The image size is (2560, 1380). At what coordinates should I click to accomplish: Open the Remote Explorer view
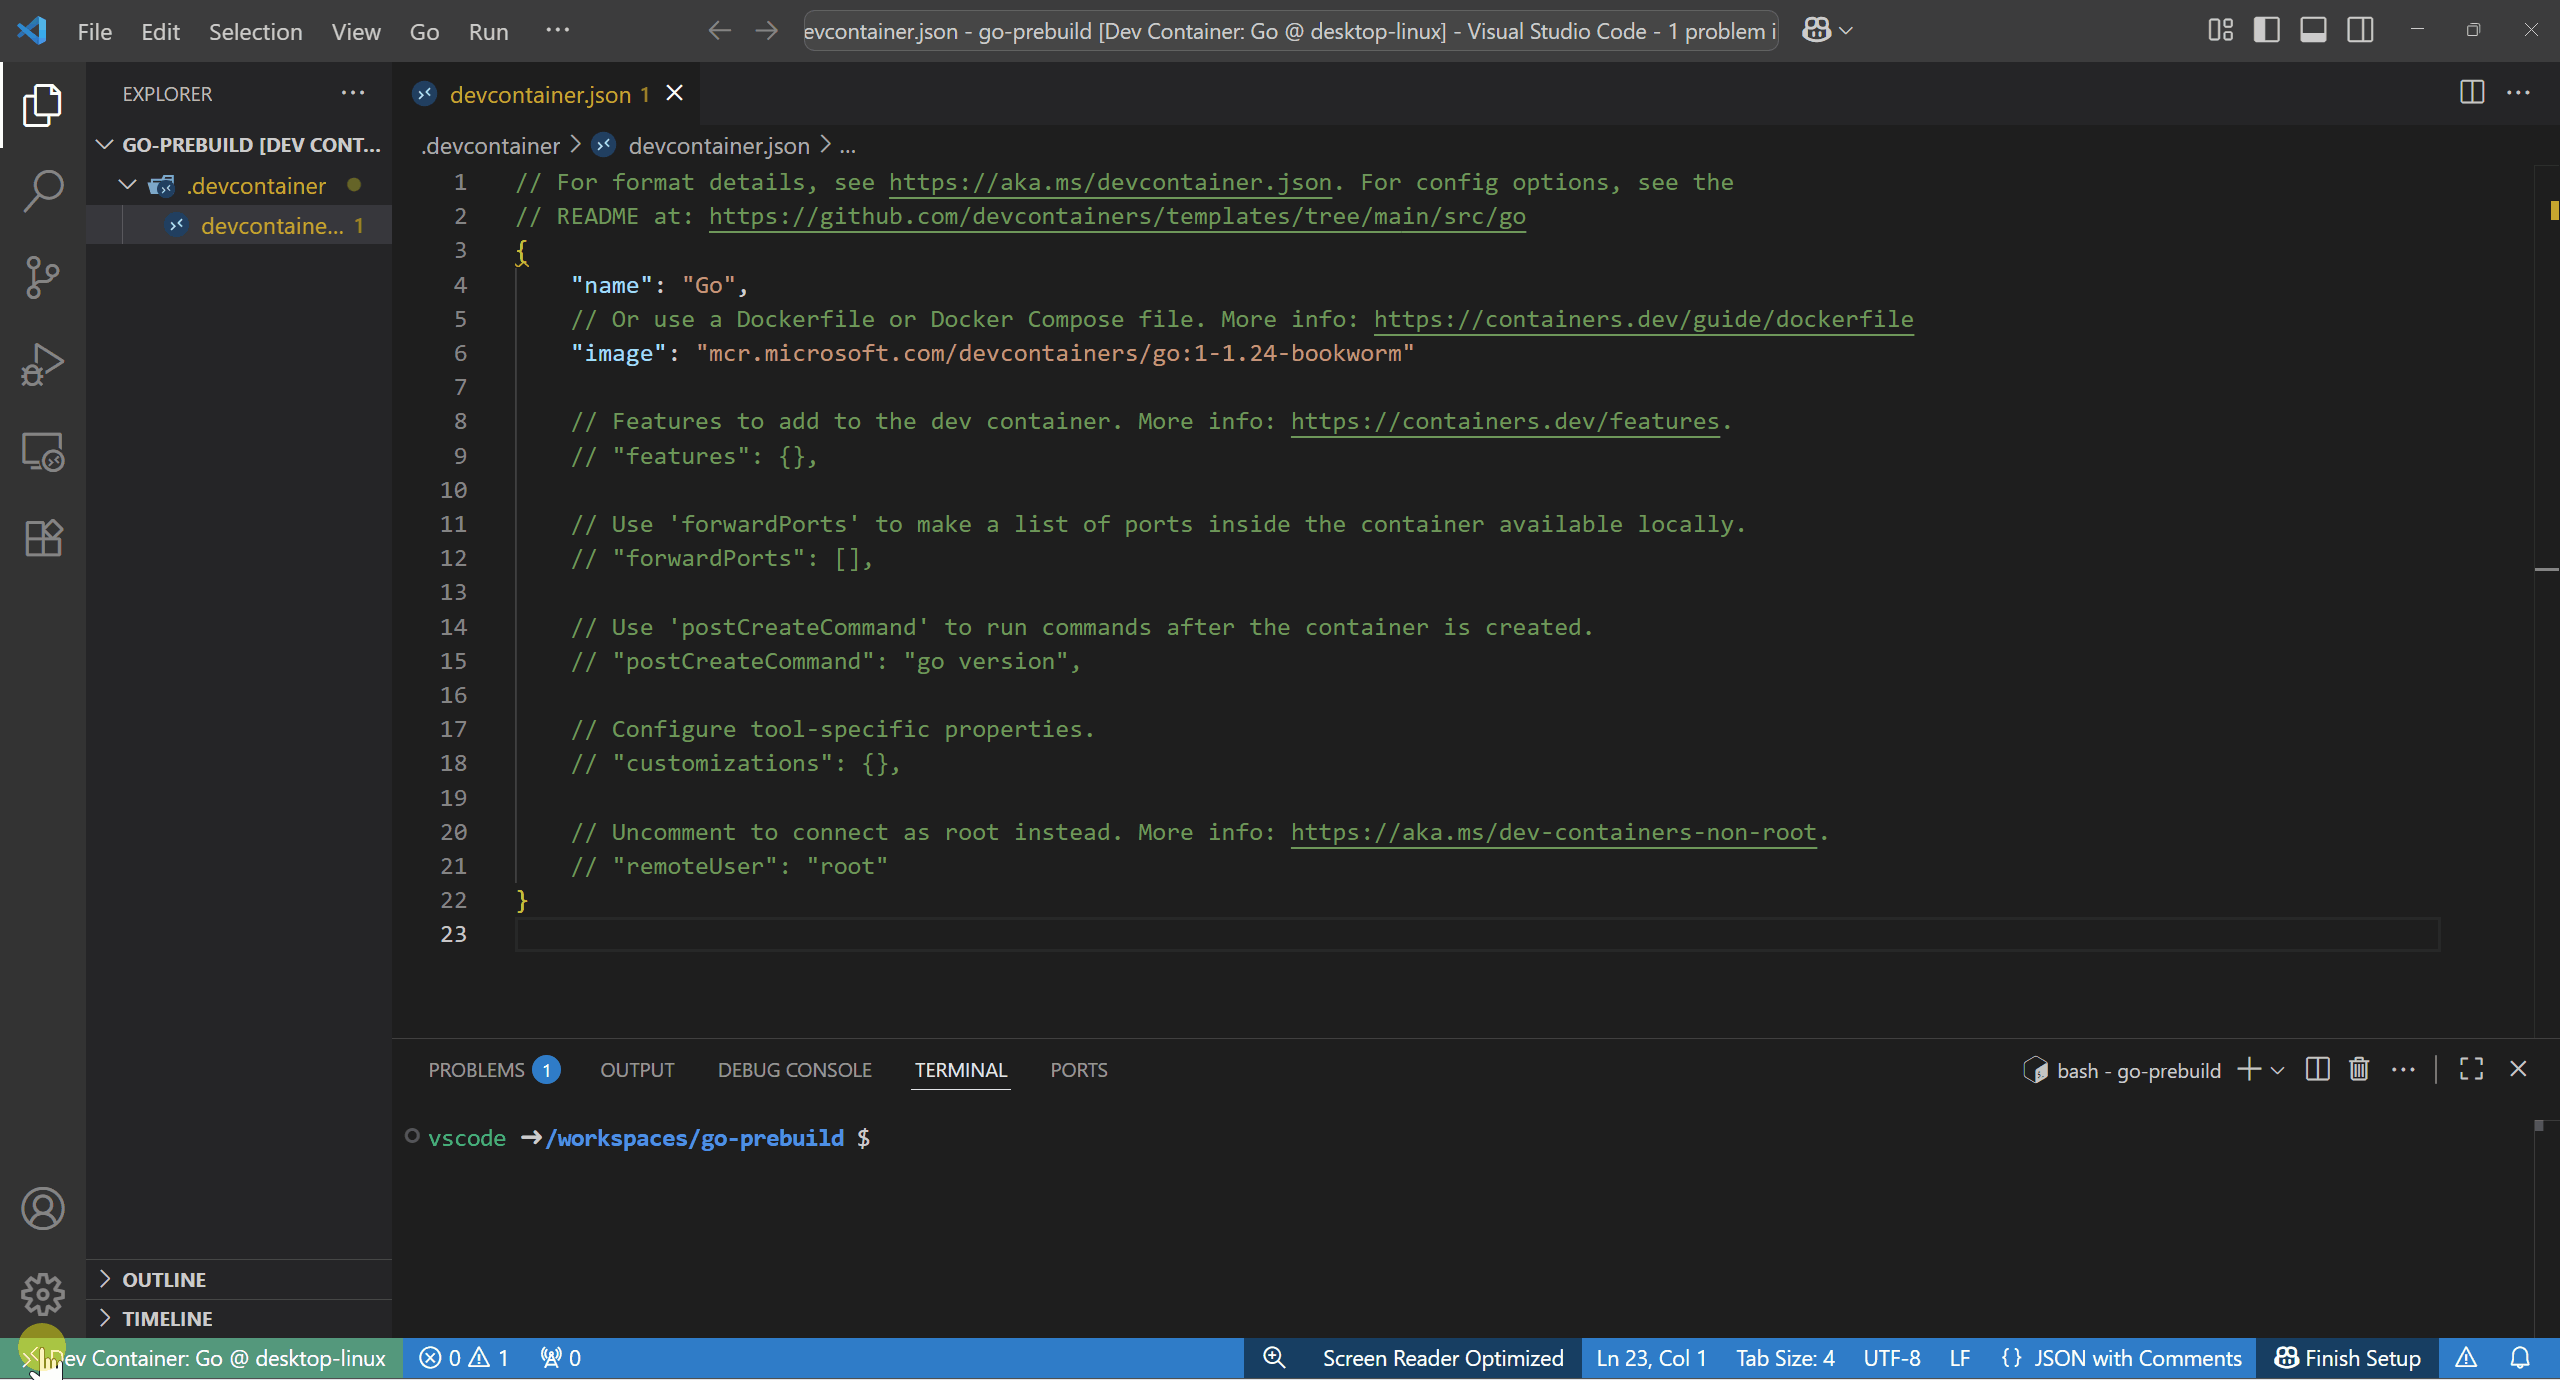[42, 452]
